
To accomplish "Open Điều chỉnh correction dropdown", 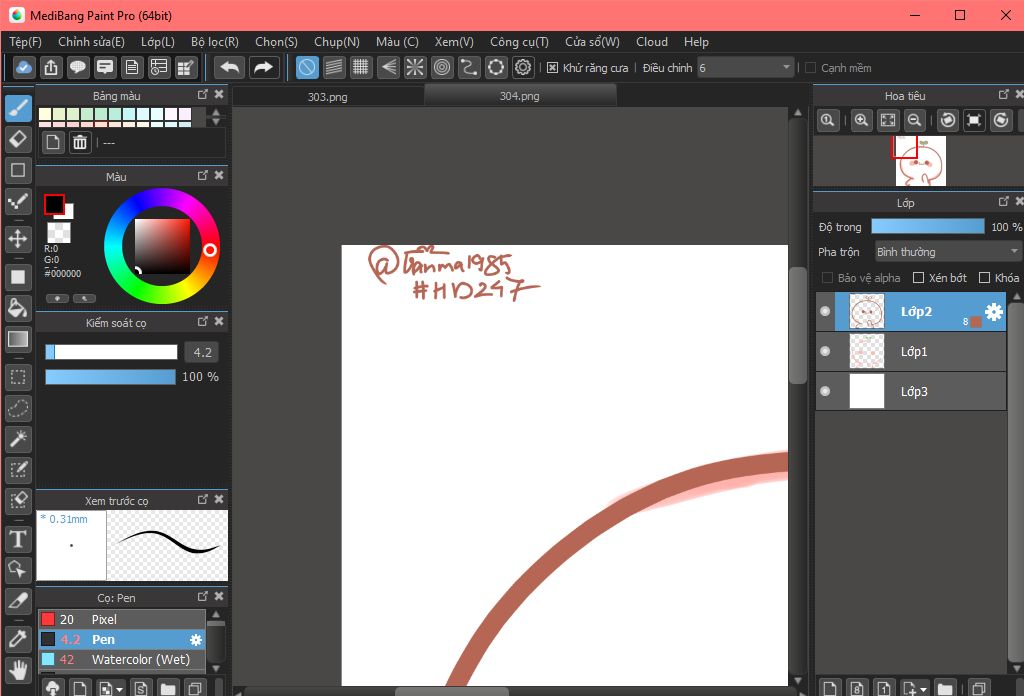I will (746, 68).
